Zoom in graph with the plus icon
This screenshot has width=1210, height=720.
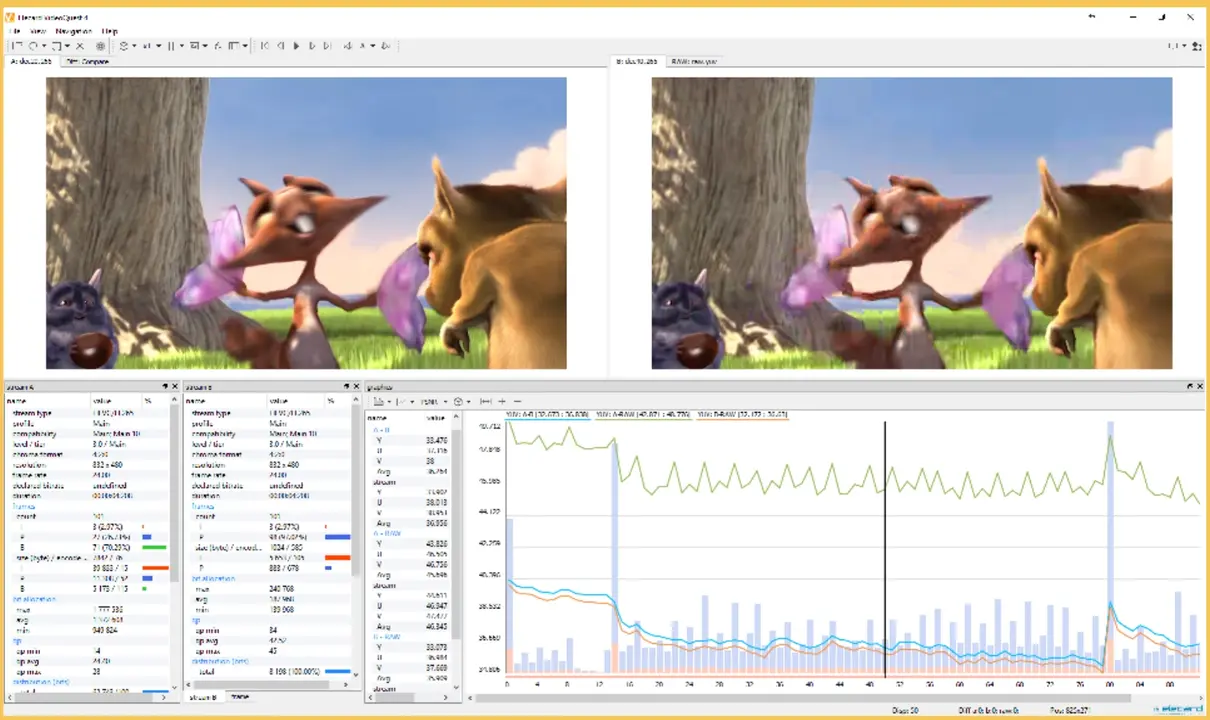click(x=502, y=401)
